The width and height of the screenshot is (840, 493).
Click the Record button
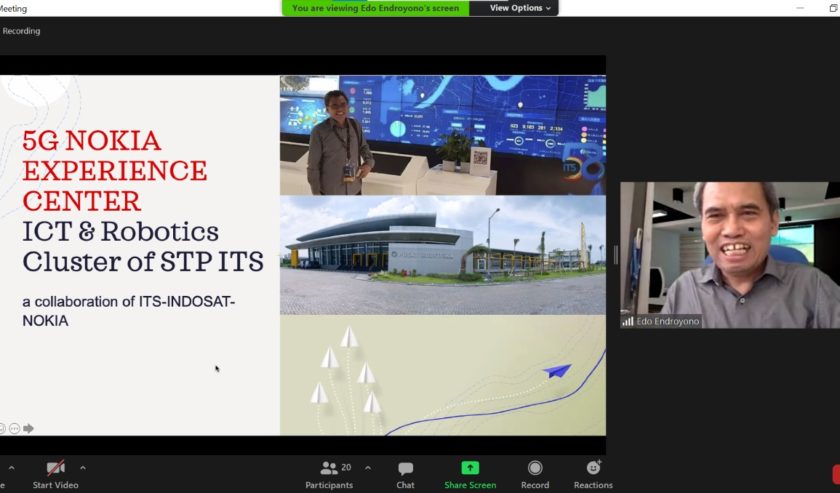[535, 474]
